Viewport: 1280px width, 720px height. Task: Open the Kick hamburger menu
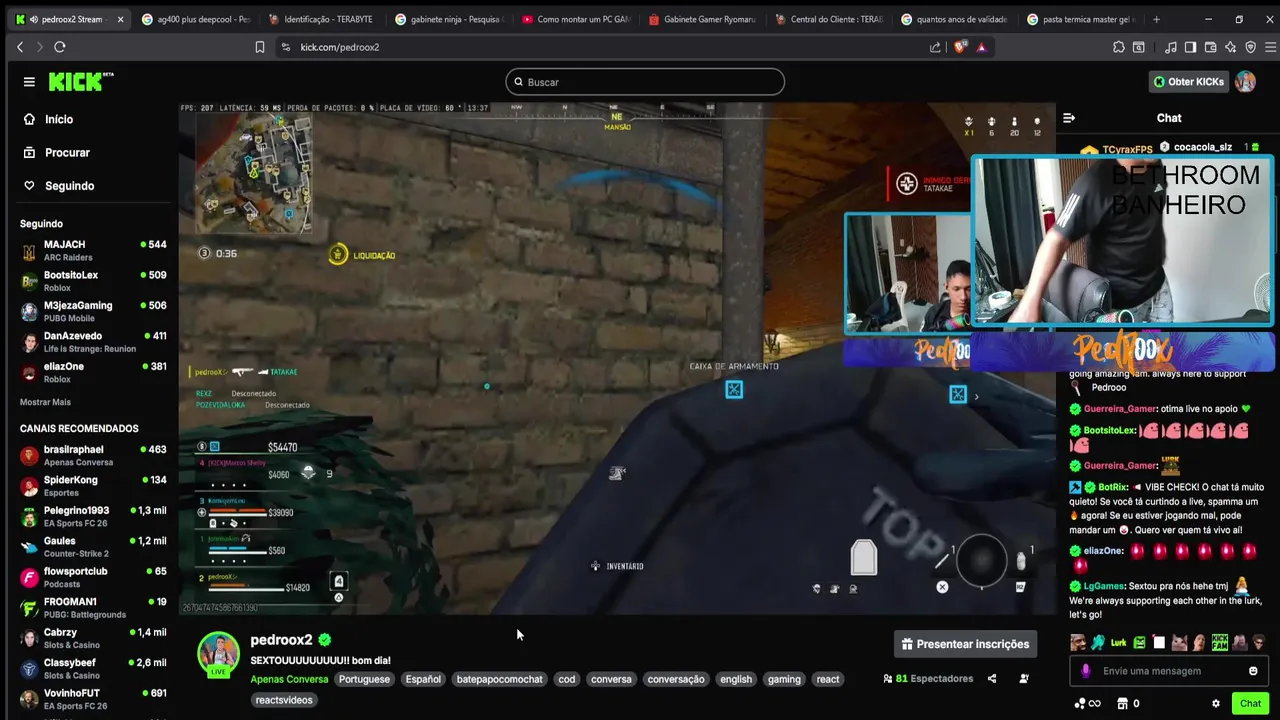[29, 82]
